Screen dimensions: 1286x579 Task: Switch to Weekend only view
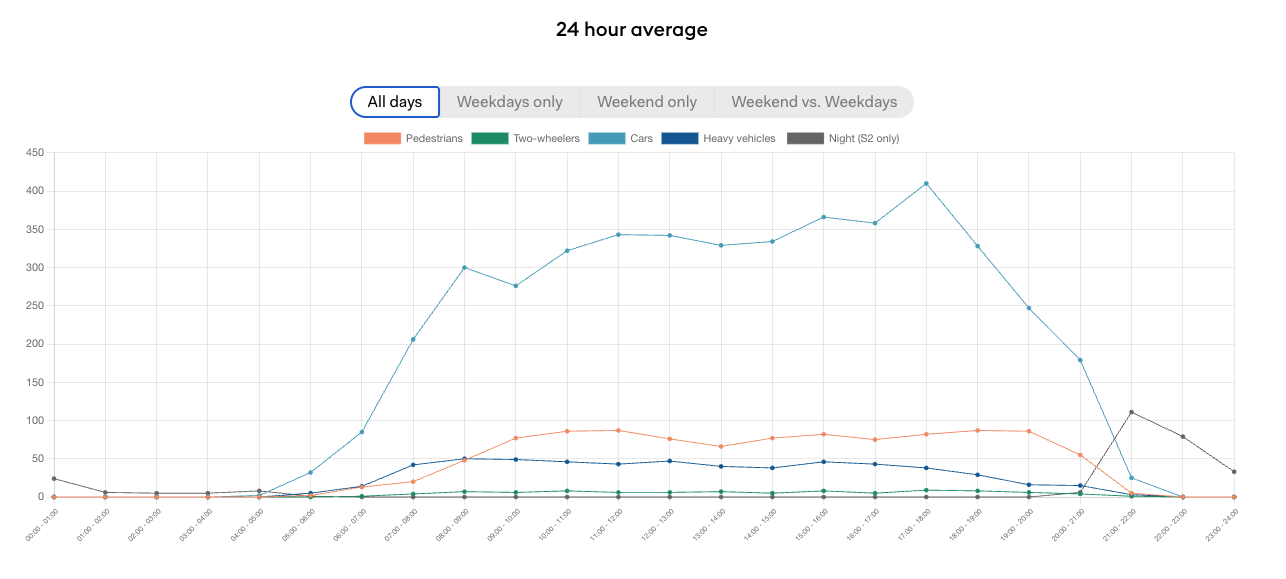[x=647, y=102]
